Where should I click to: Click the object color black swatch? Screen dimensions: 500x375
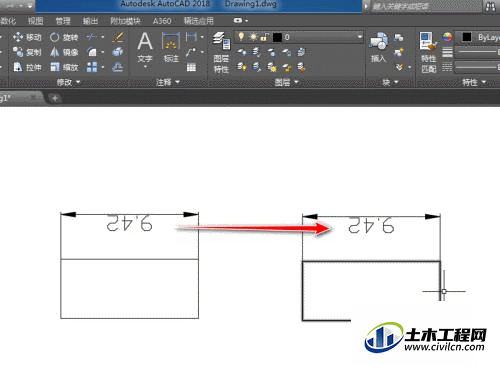coord(467,37)
